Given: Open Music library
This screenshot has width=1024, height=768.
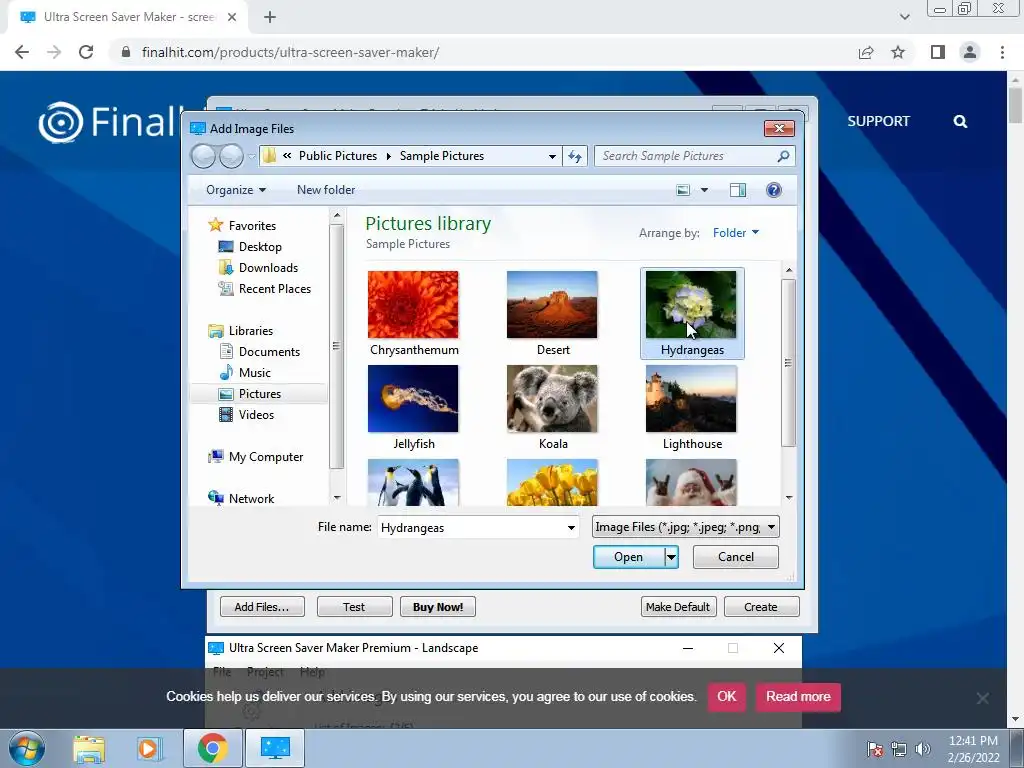Looking at the screenshot, I should pos(254,373).
